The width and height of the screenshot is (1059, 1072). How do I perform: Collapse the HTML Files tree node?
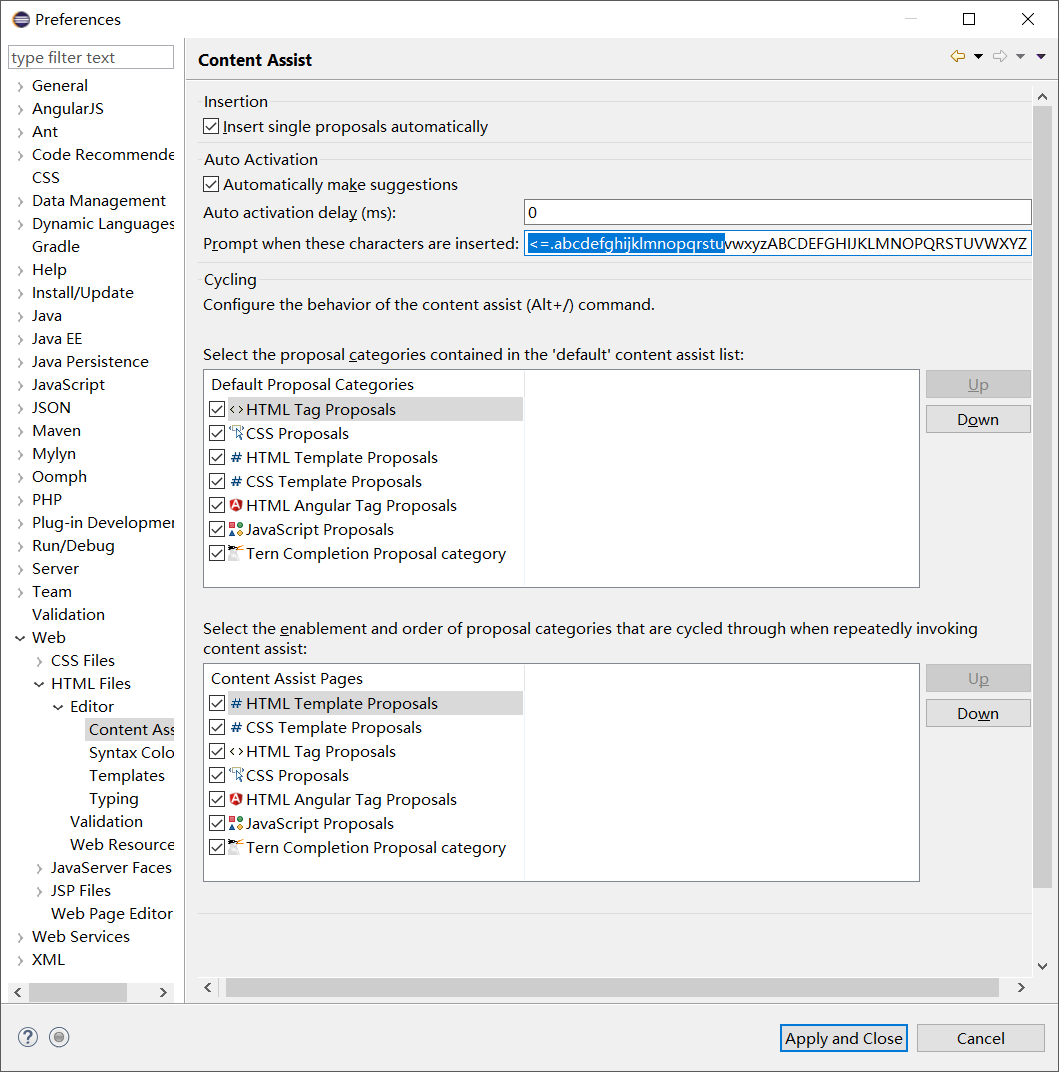pyautogui.click(x=39, y=684)
